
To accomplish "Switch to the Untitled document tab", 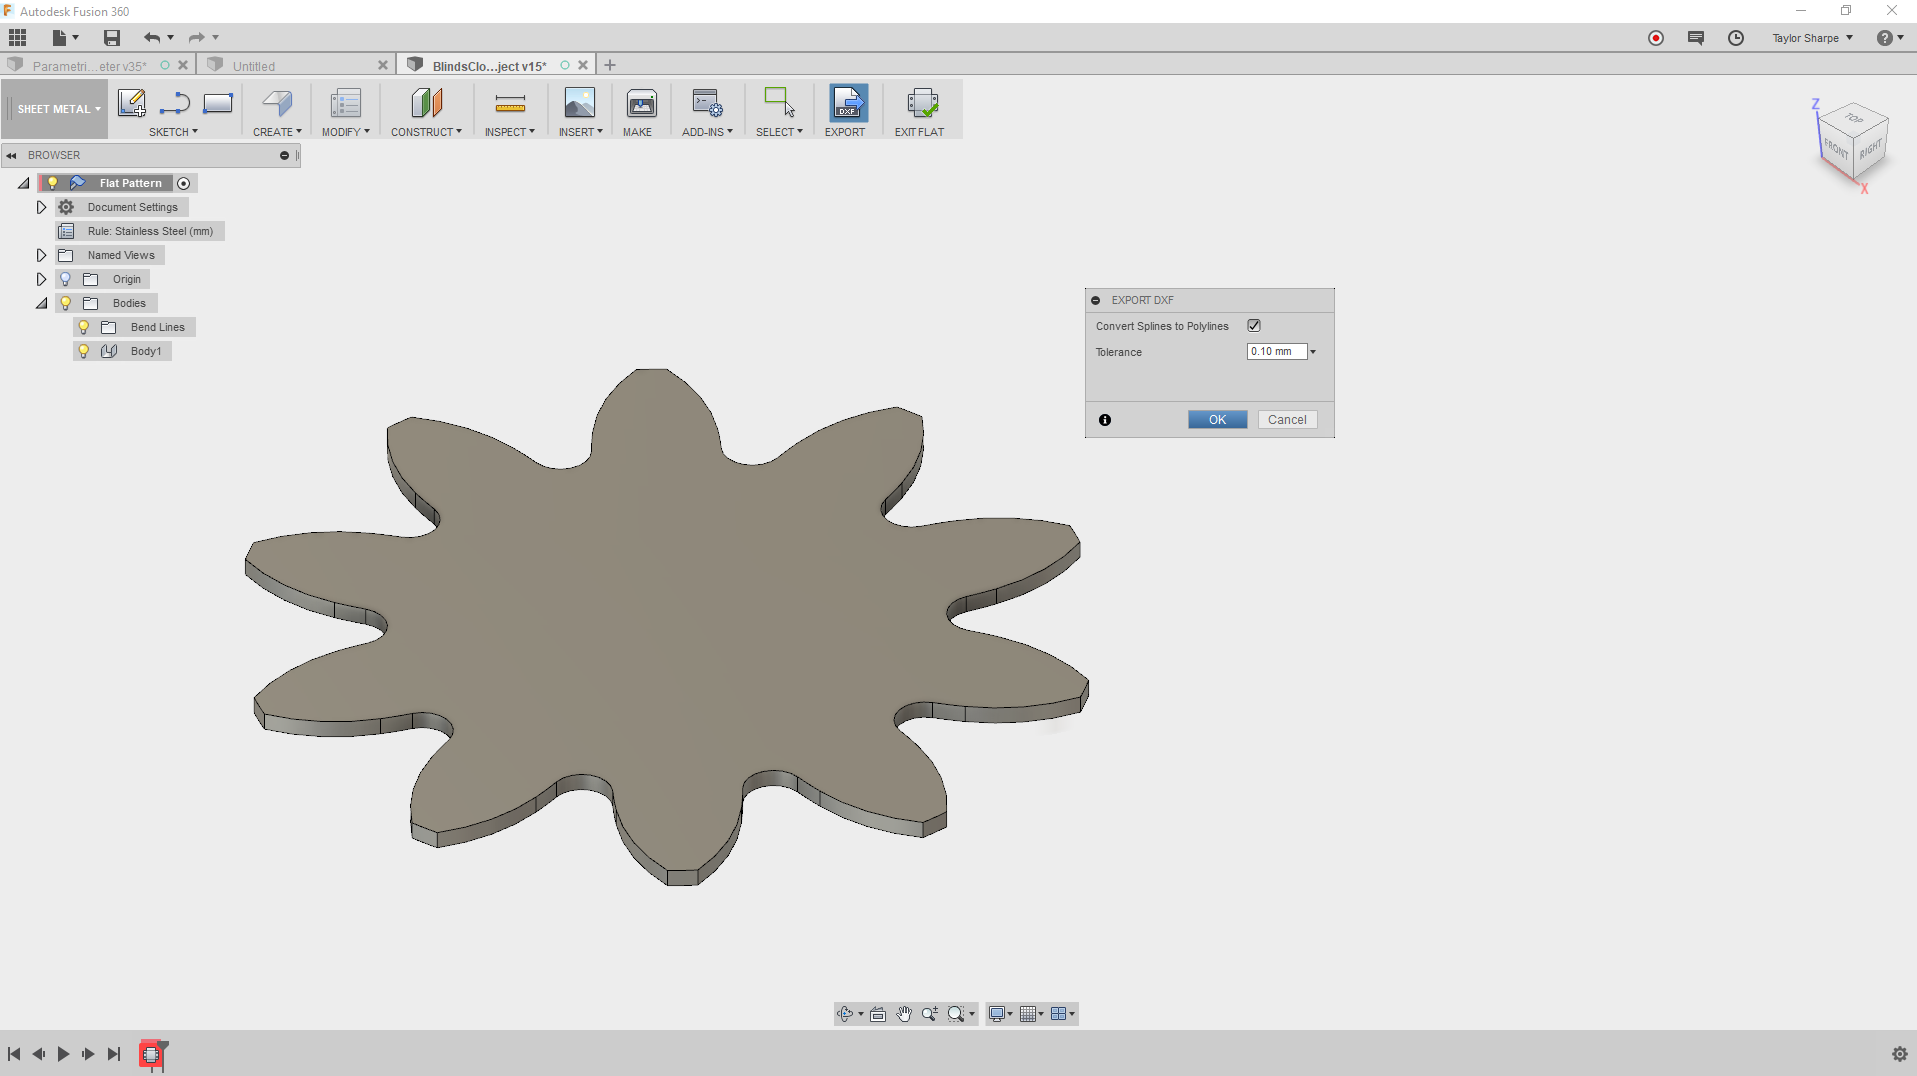I will [255, 66].
